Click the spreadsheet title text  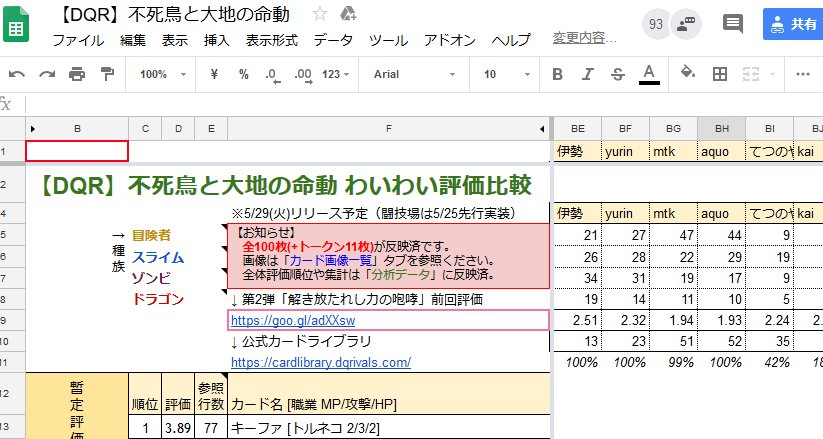tap(175, 15)
